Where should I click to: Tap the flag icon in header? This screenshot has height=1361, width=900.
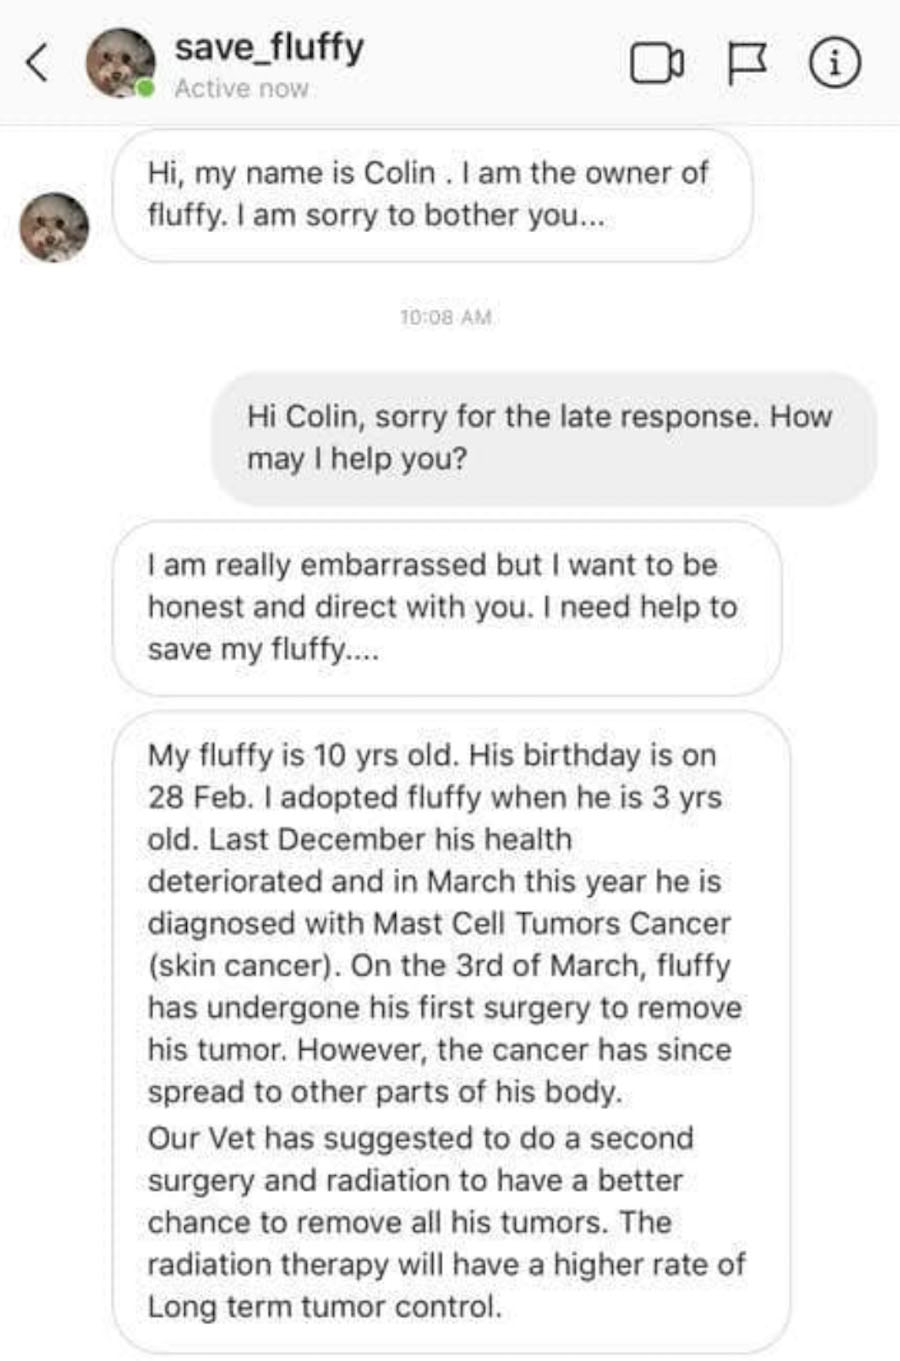coord(744,65)
